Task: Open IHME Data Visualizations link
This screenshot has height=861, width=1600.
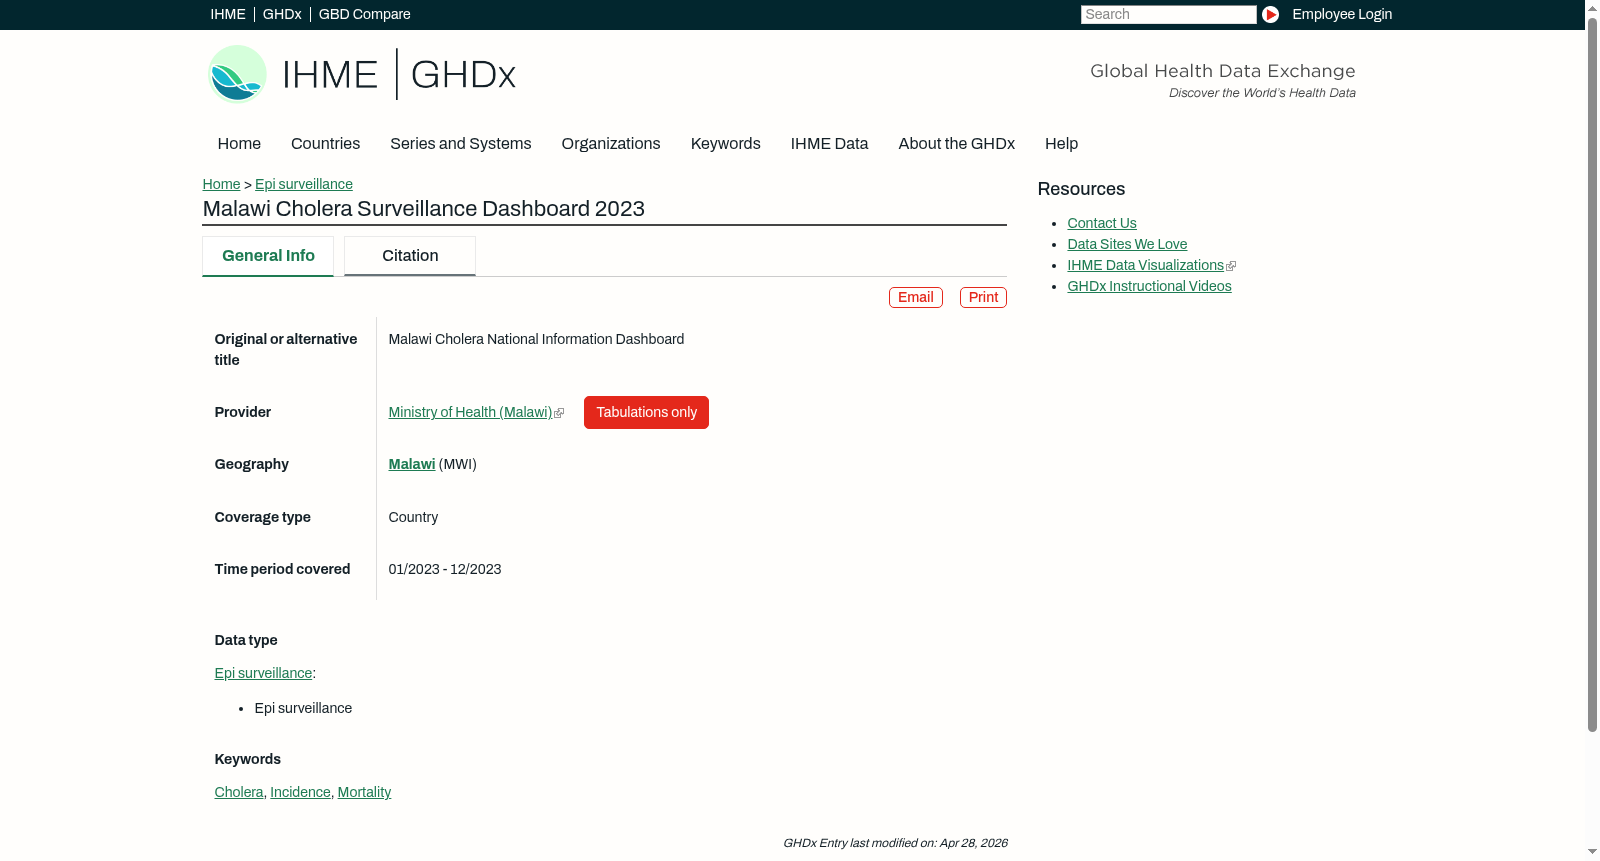Action: [x=1145, y=266]
